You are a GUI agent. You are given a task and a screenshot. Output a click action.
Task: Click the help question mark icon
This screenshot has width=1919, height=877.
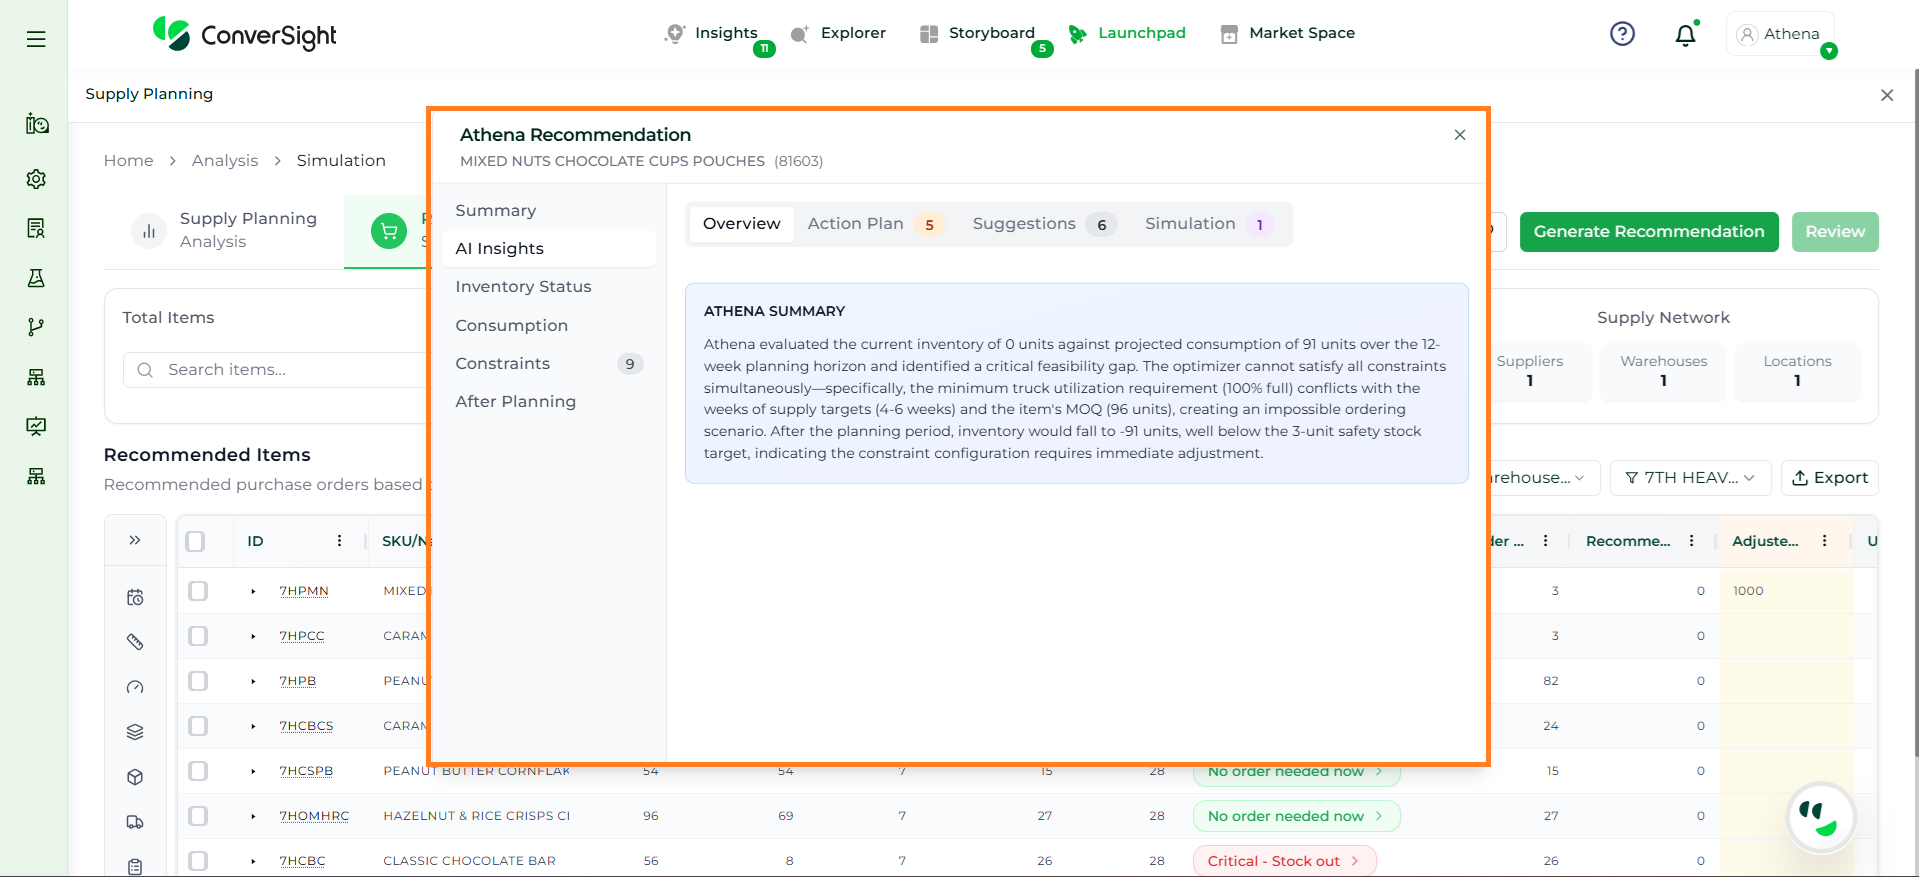pyautogui.click(x=1622, y=34)
